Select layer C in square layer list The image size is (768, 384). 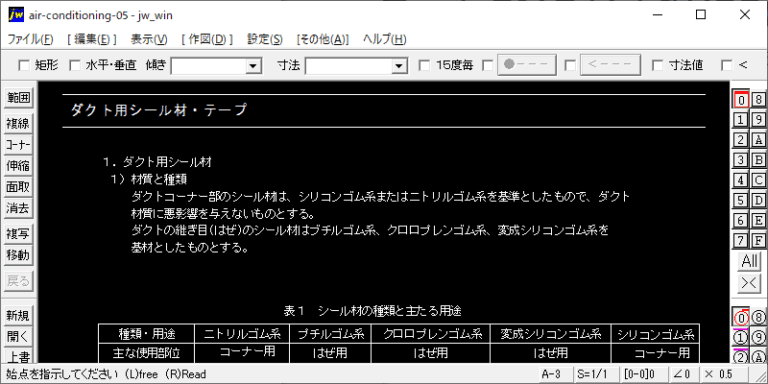click(759, 180)
